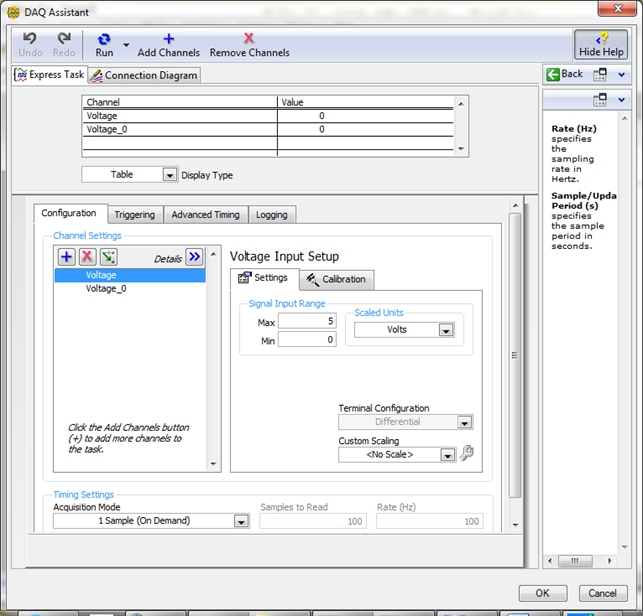The image size is (643, 616).
Task: Click Add Channels in the toolbar
Action: 169,45
